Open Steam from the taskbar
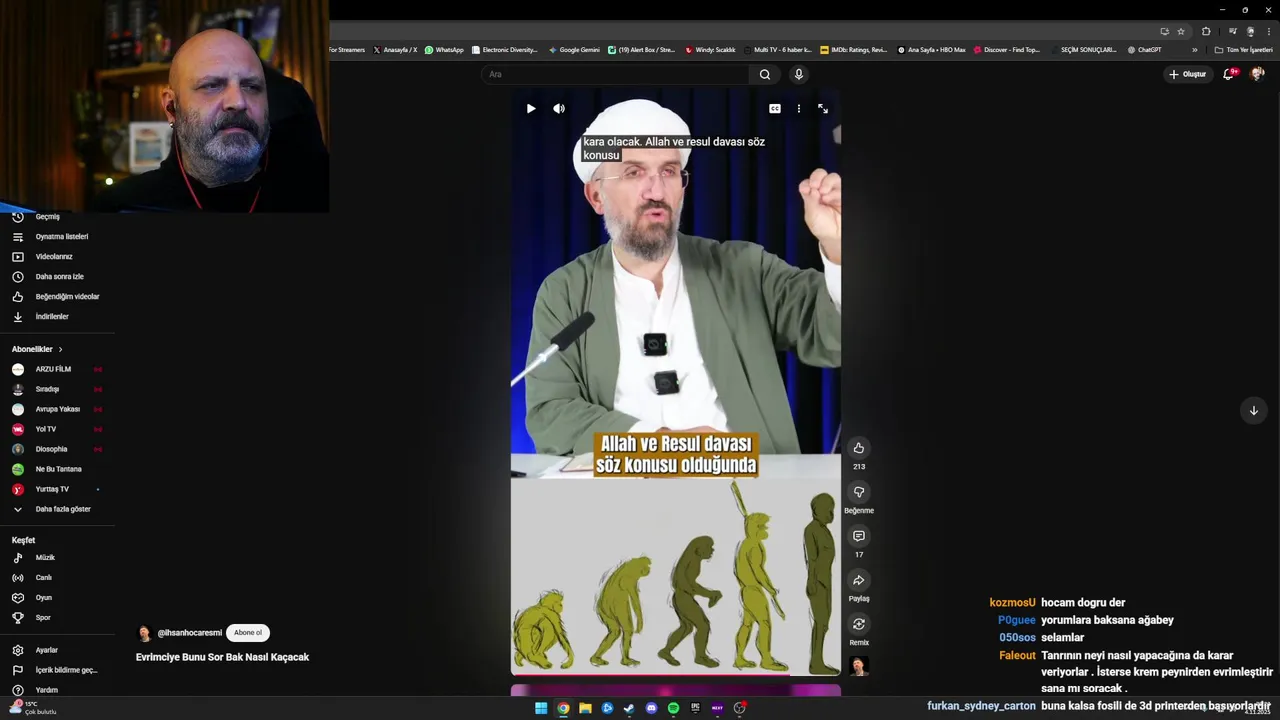Viewport: 1280px width, 720px height. [x=629, y=708]
